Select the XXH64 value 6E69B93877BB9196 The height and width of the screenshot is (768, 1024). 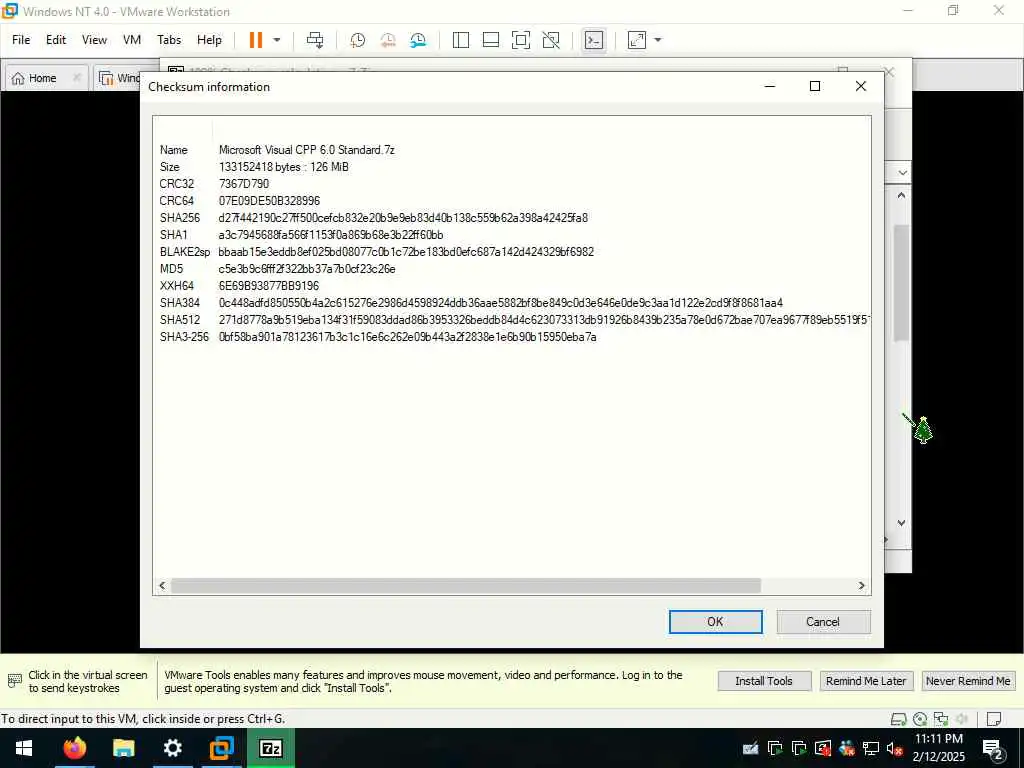tap(268, 285)
